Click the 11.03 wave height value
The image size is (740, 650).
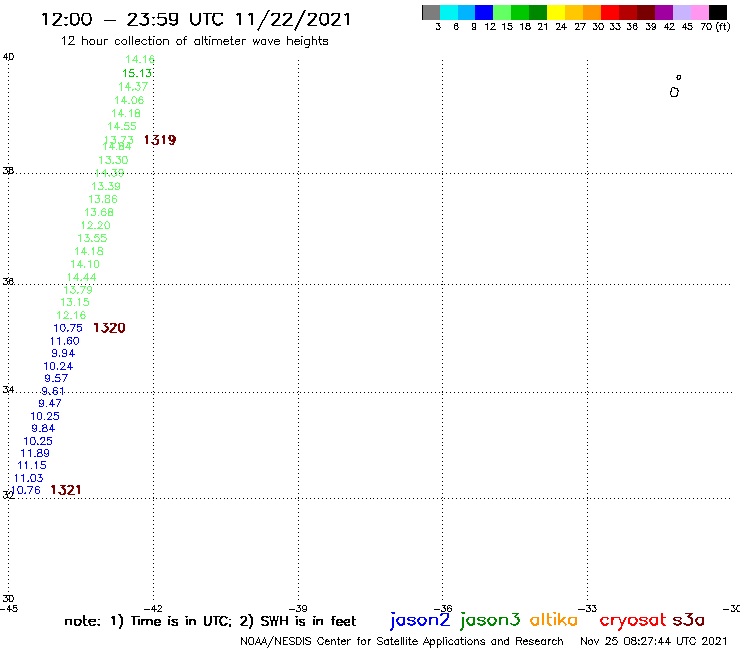pyautogui.click(x=28, y=478)
